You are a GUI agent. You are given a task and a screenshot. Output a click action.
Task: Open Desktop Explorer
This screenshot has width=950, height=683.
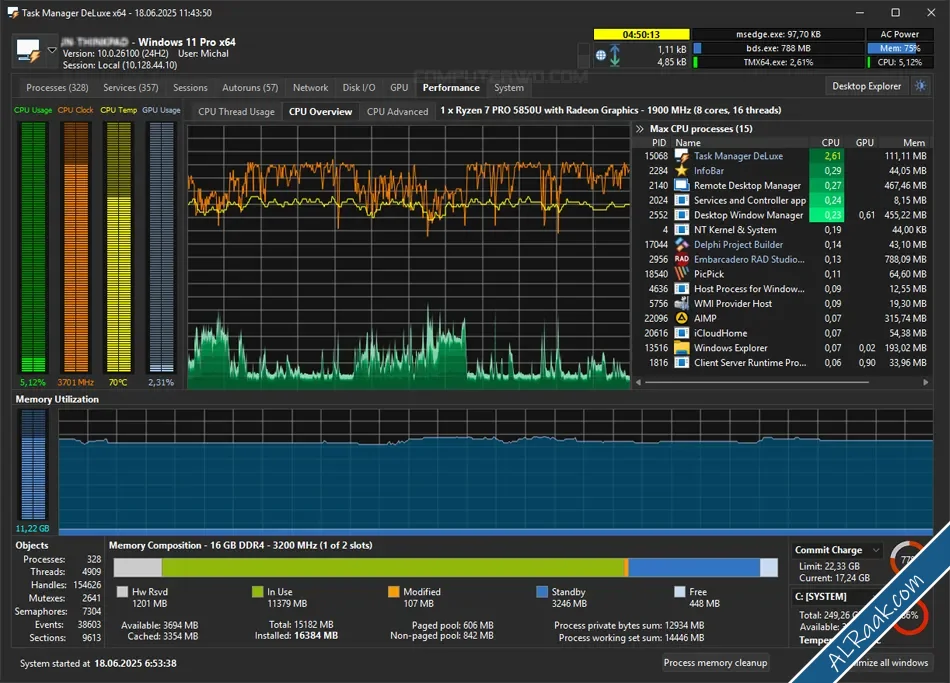[866, 86]
